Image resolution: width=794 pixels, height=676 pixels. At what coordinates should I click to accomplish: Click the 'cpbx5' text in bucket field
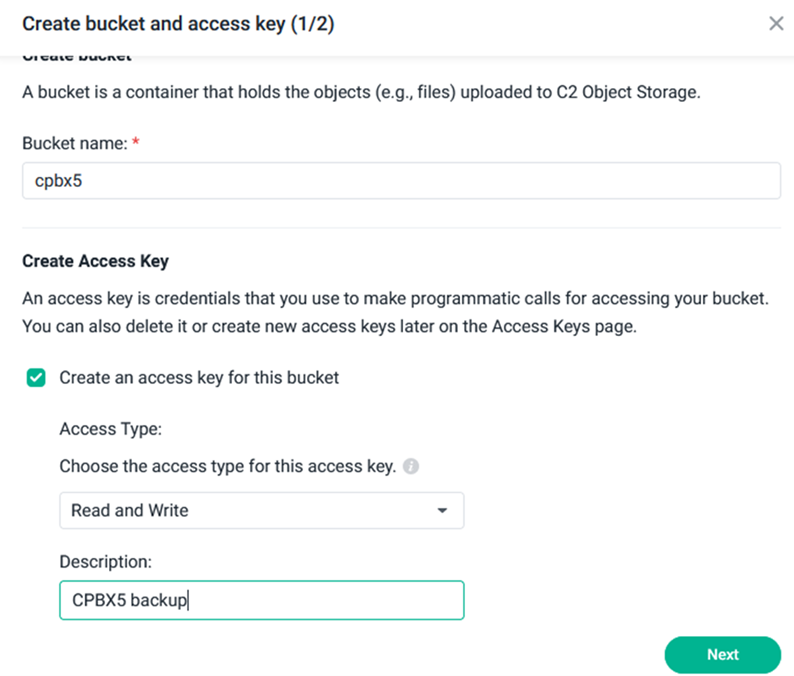pyautogui.click(x=58, y=181)
